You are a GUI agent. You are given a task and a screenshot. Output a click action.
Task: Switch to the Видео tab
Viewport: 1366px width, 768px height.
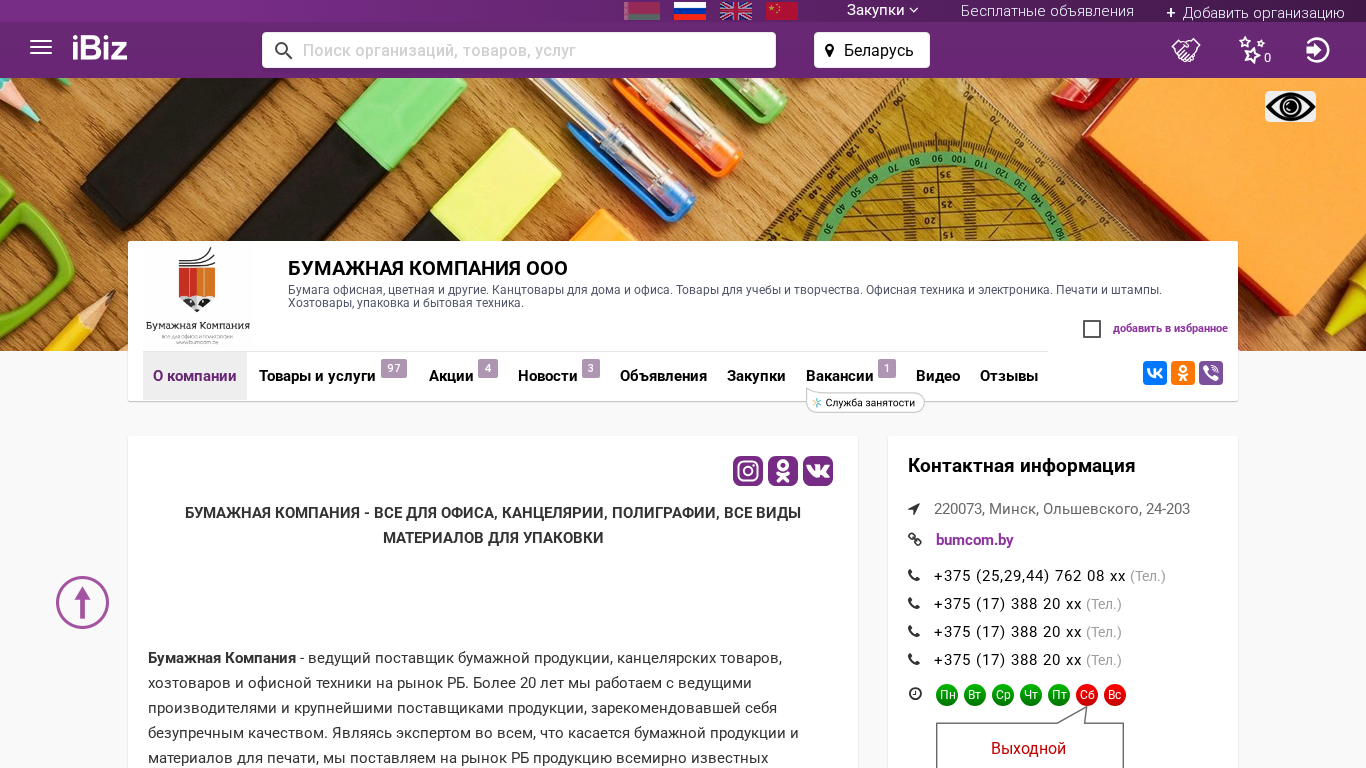pyautogui.click(x=938, y=376)
